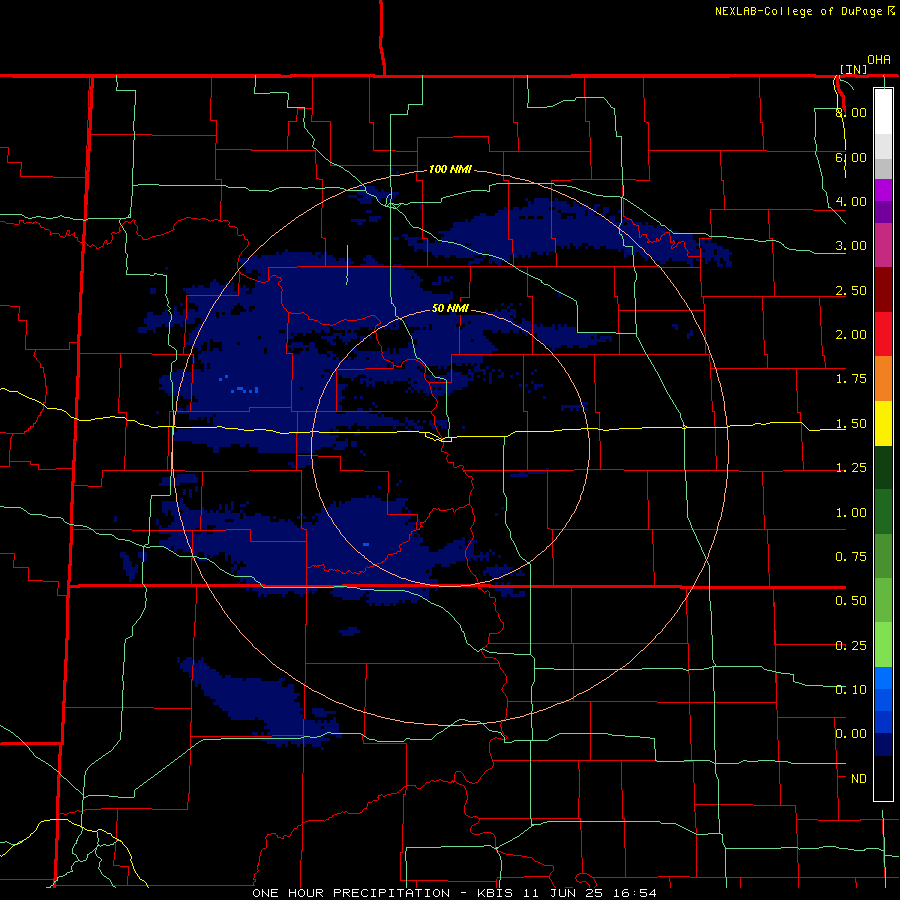Image resolution: width=900 pixels, height=900 pixels.
Task: Click the 0.50 legend value
Action: tap(851, 601)
